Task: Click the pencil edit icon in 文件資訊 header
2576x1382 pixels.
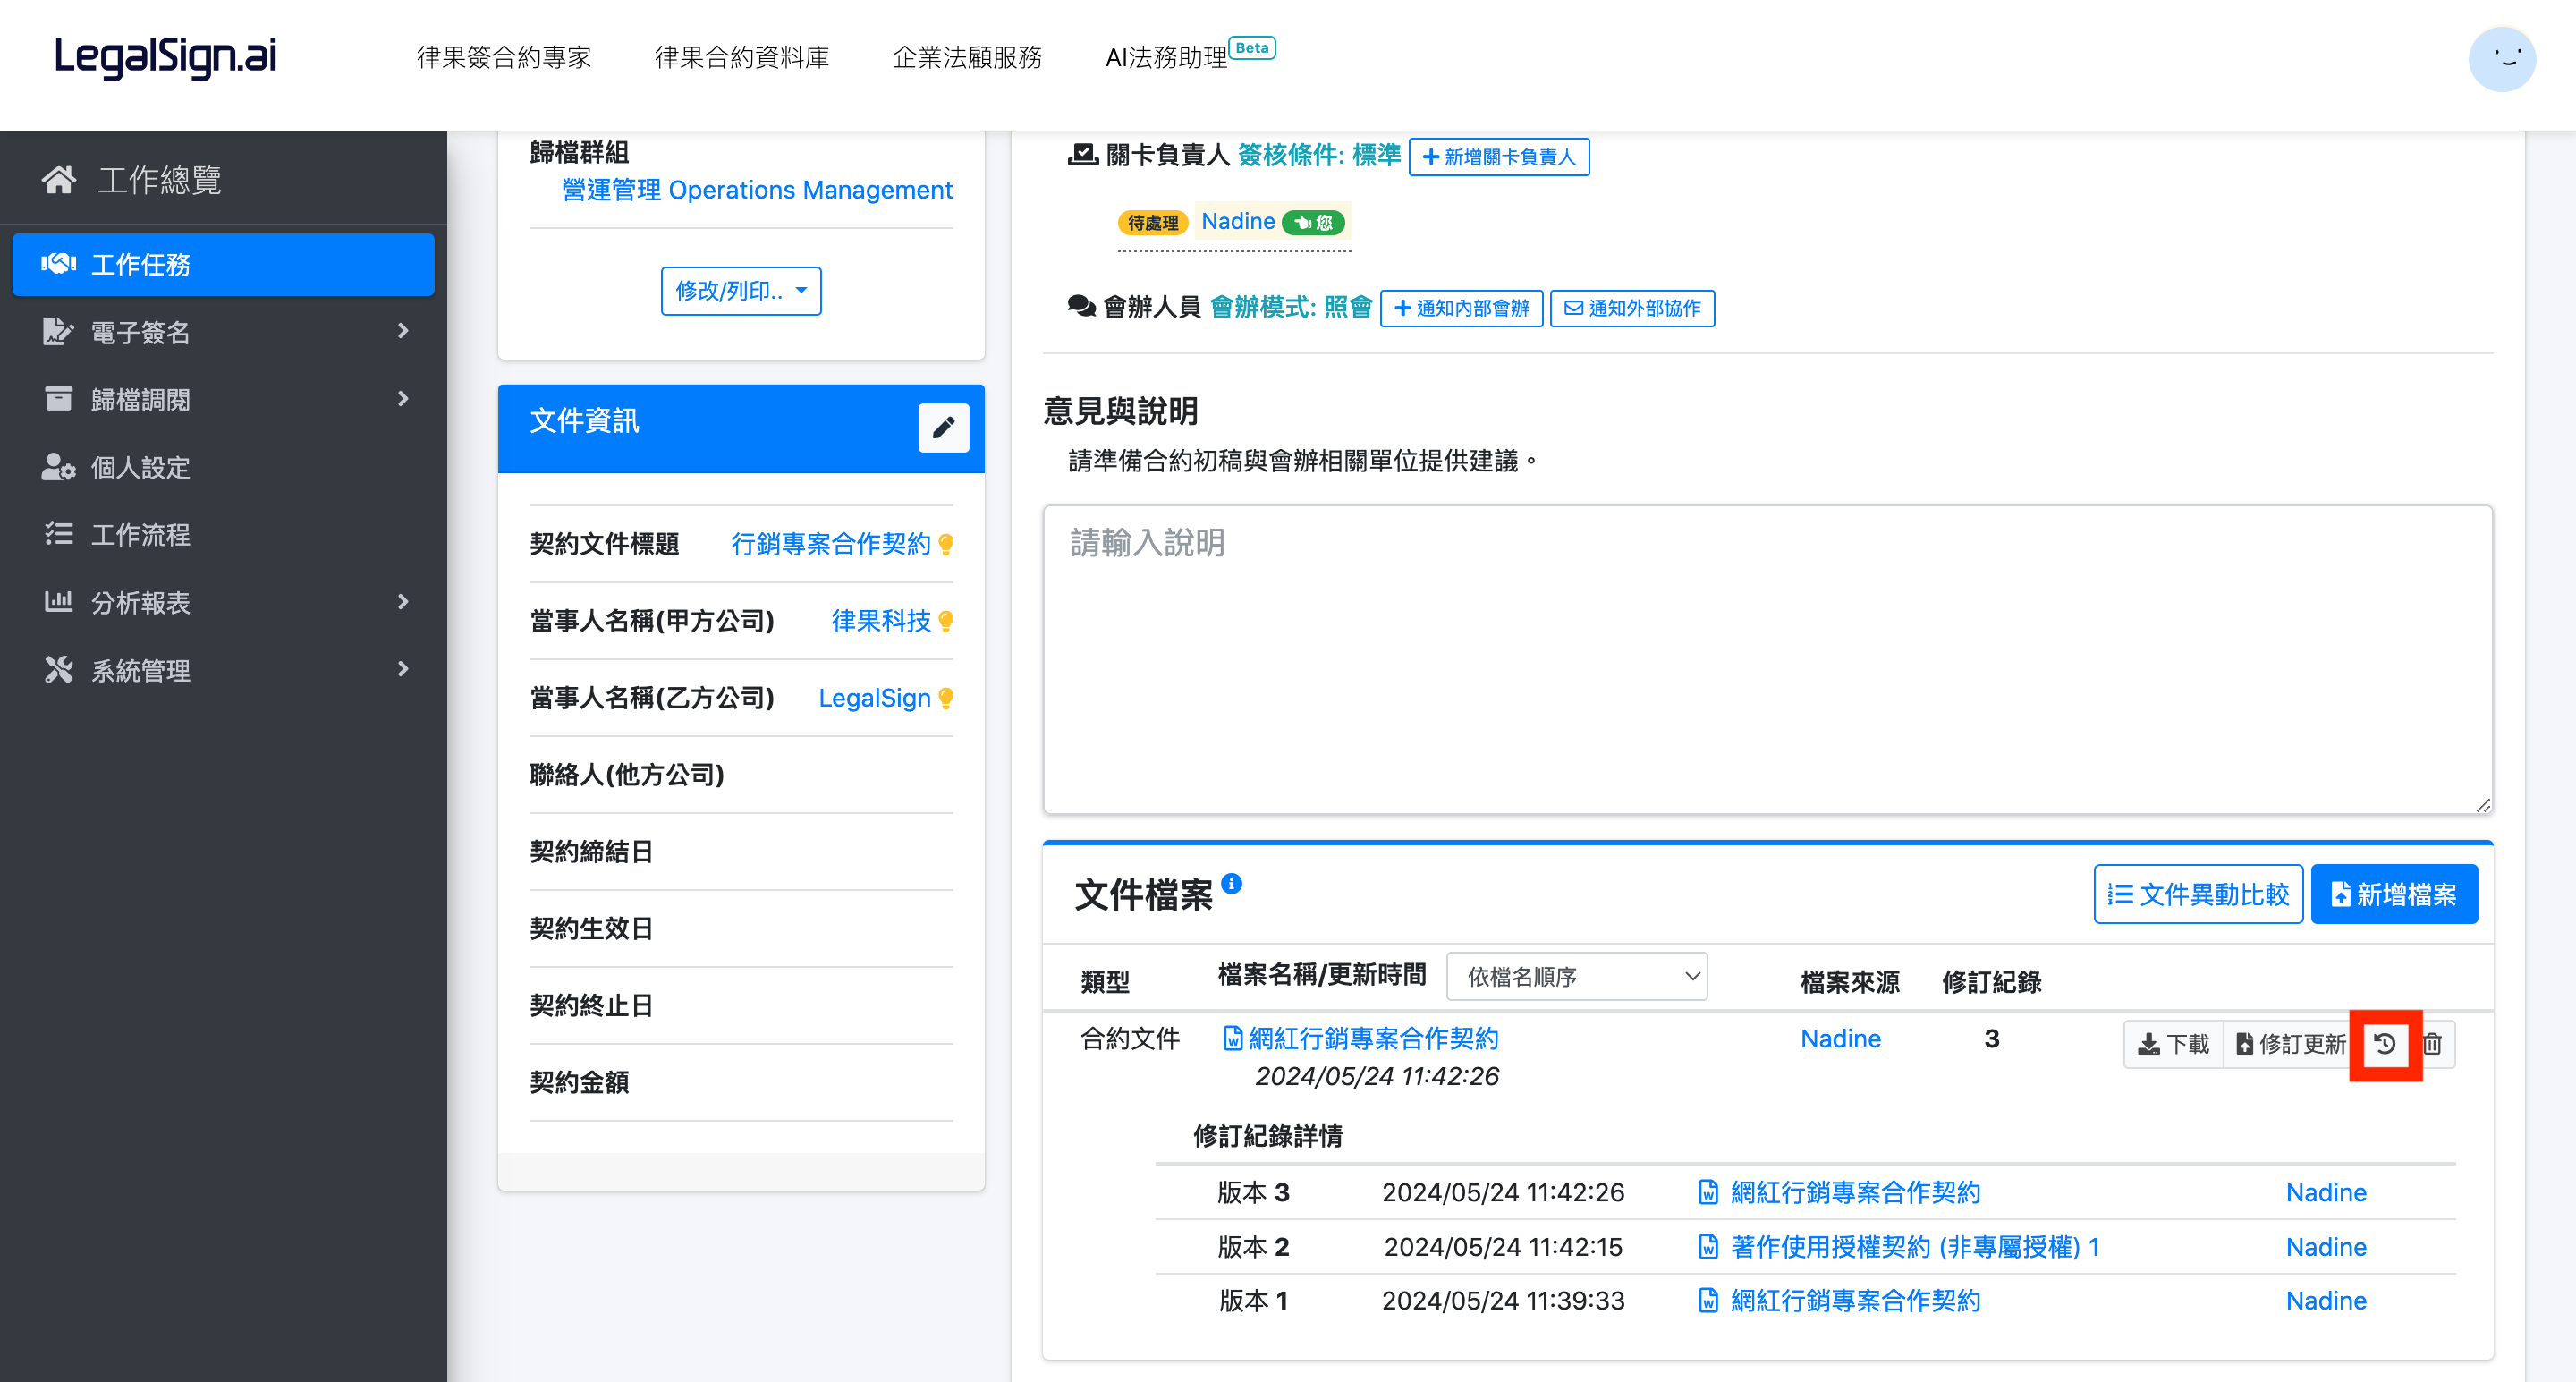Action: coord(943,428)
